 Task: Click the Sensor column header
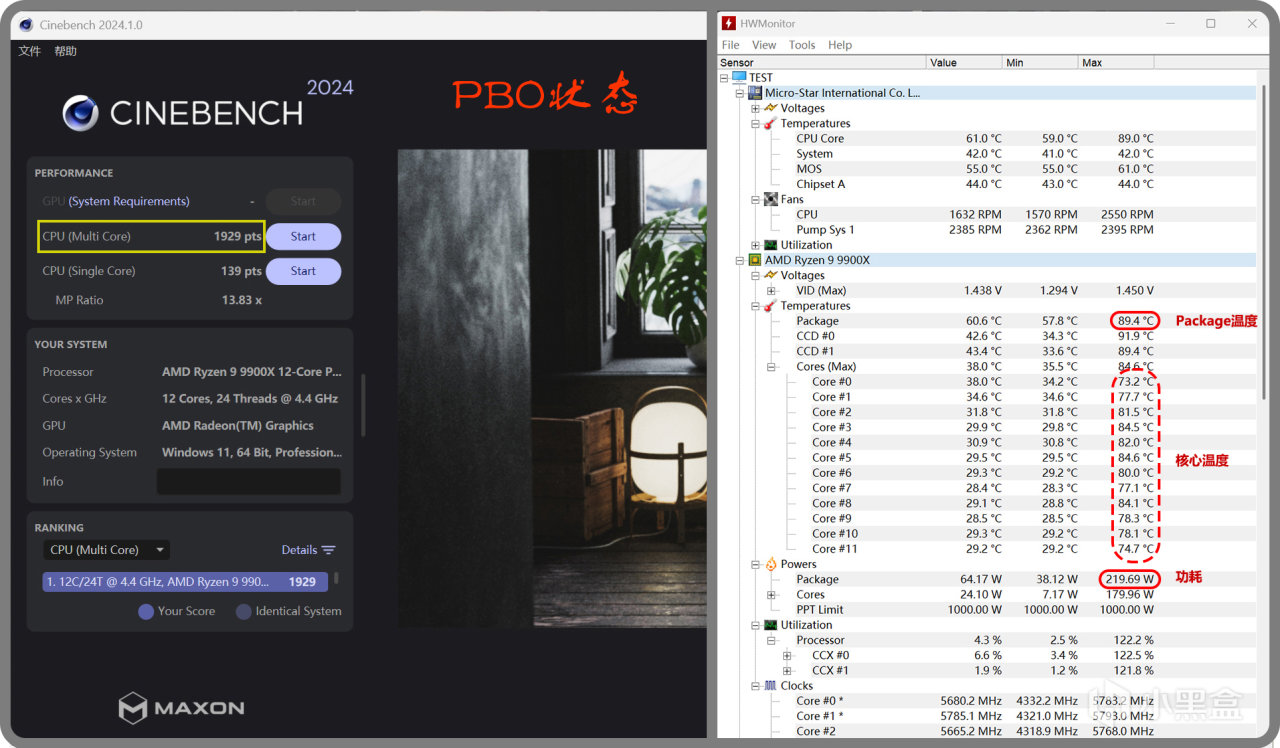click(823, 62)
